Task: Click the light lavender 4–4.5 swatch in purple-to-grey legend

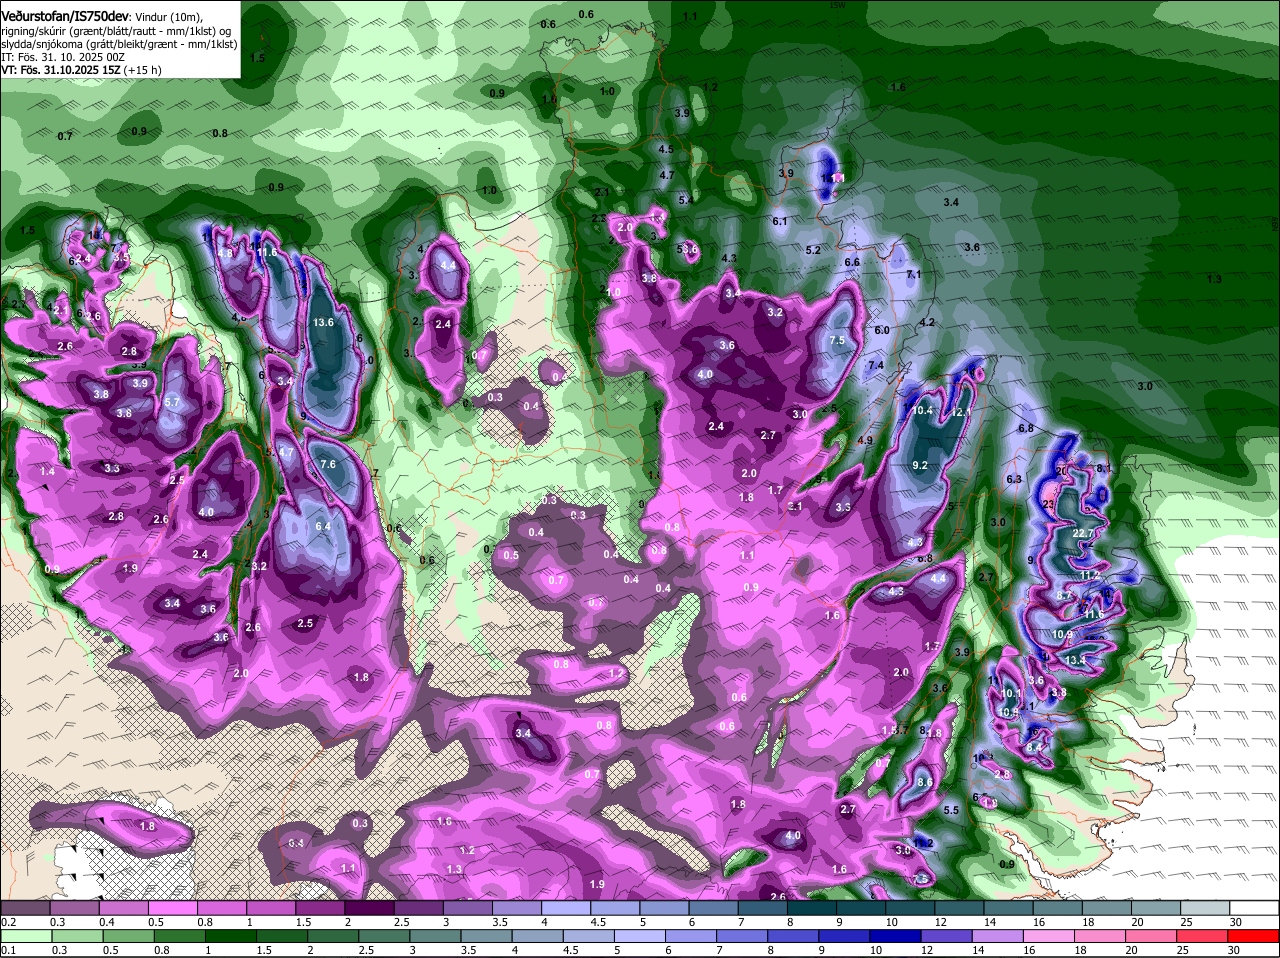Action: coord(568,906)
